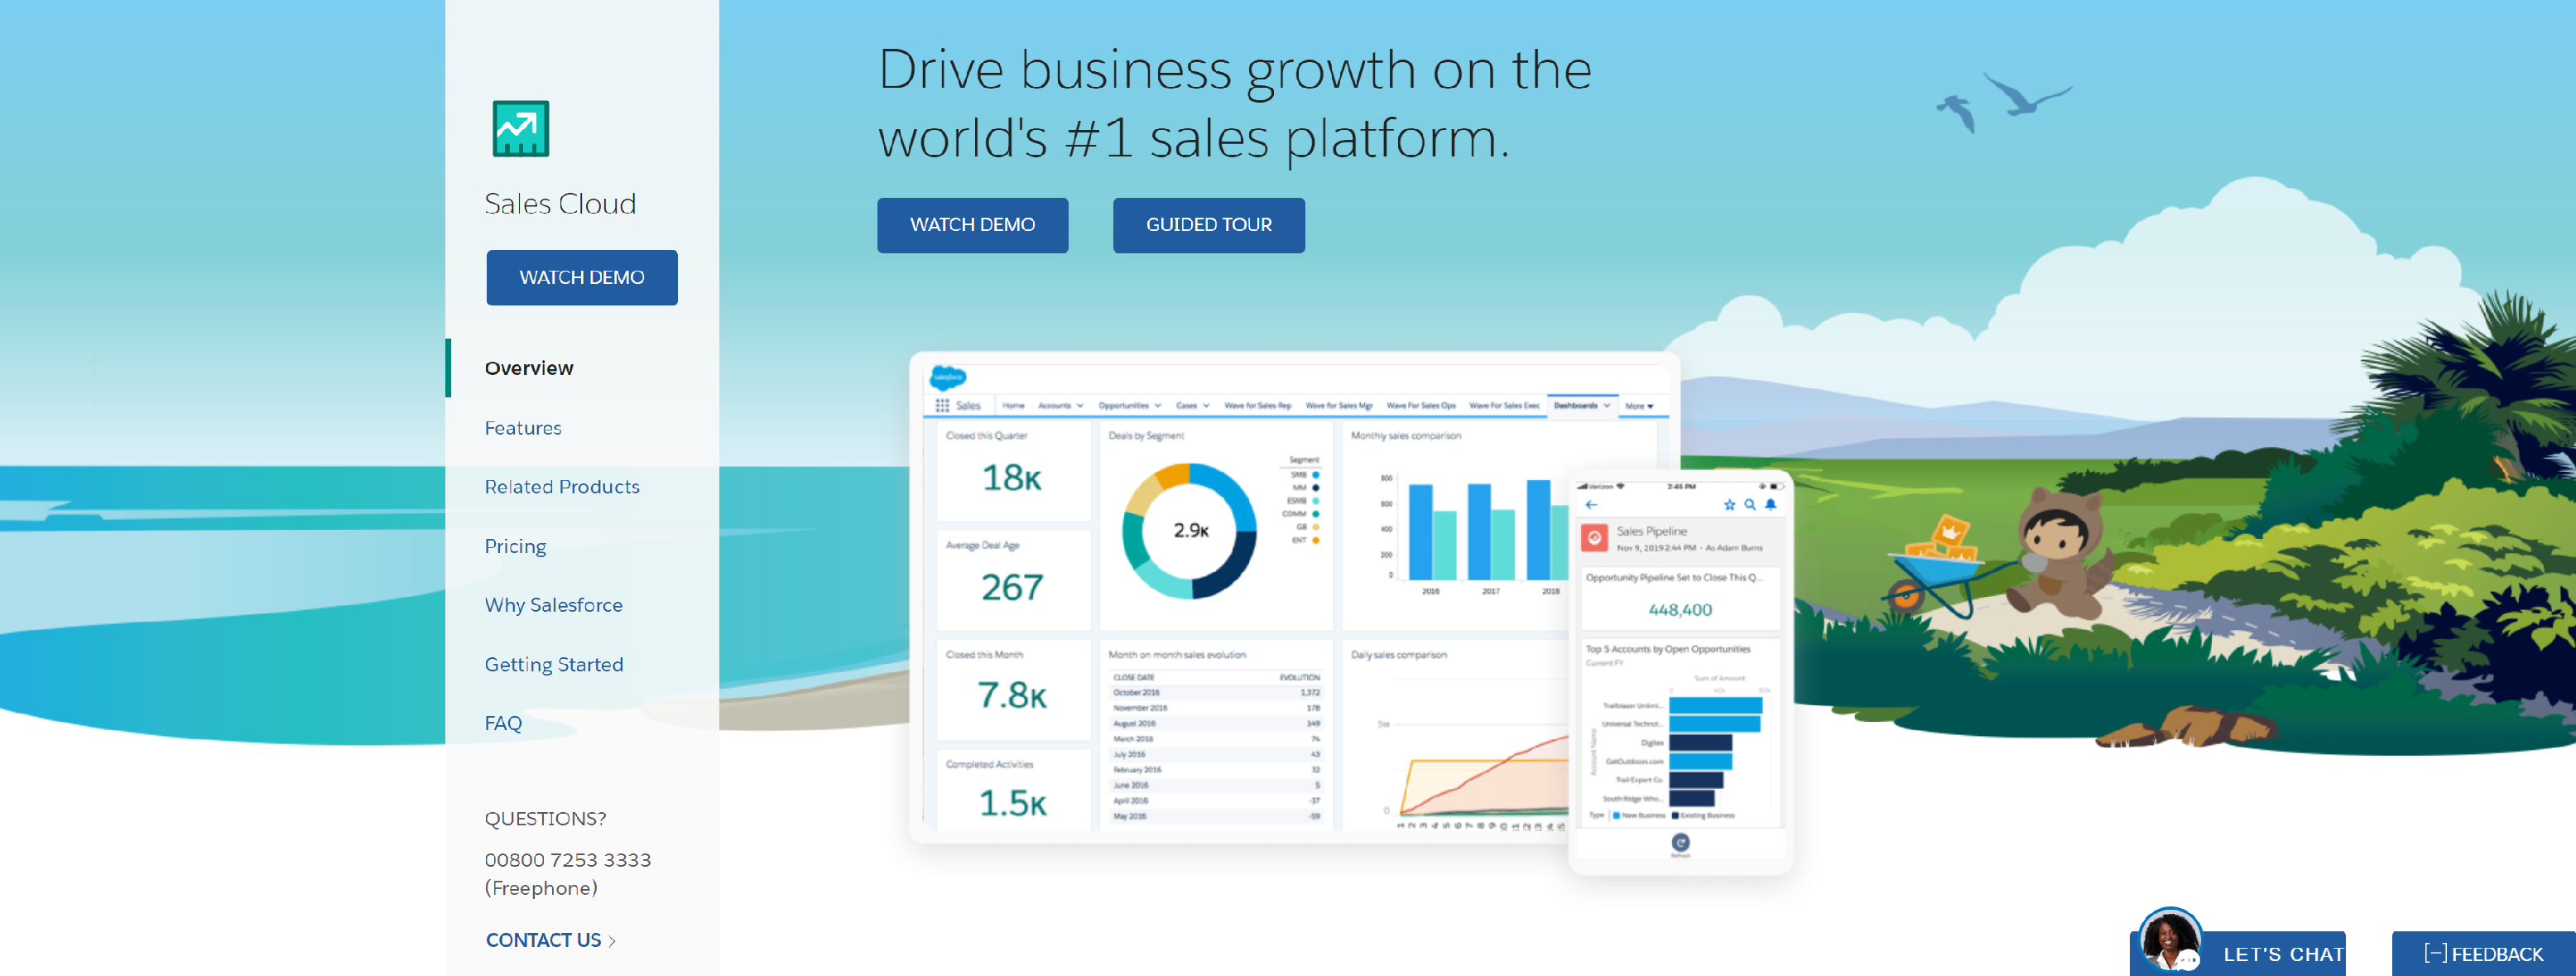Open Why Salesforce section
The image size is (2576, 976).
(553, 605)
